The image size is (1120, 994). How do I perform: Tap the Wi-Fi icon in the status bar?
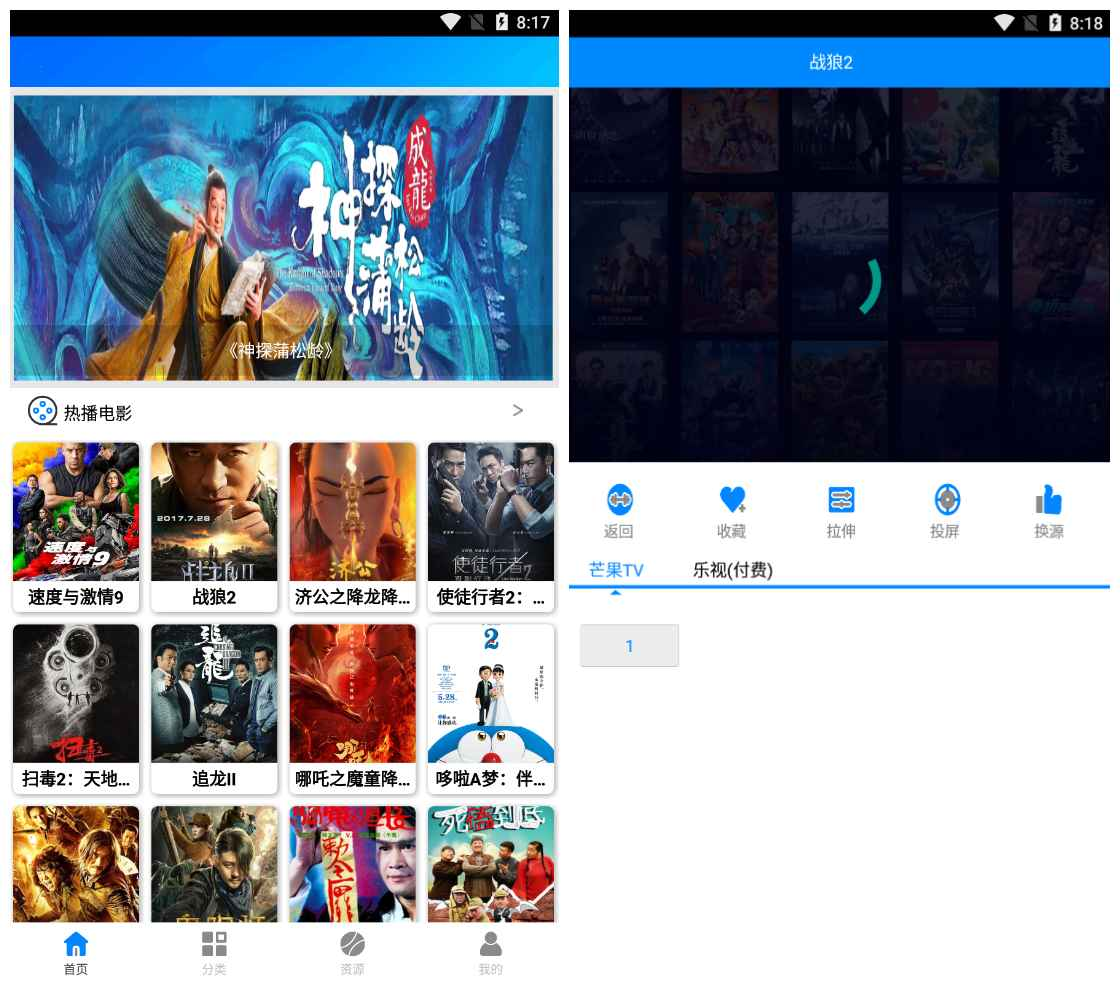(448, 20)
